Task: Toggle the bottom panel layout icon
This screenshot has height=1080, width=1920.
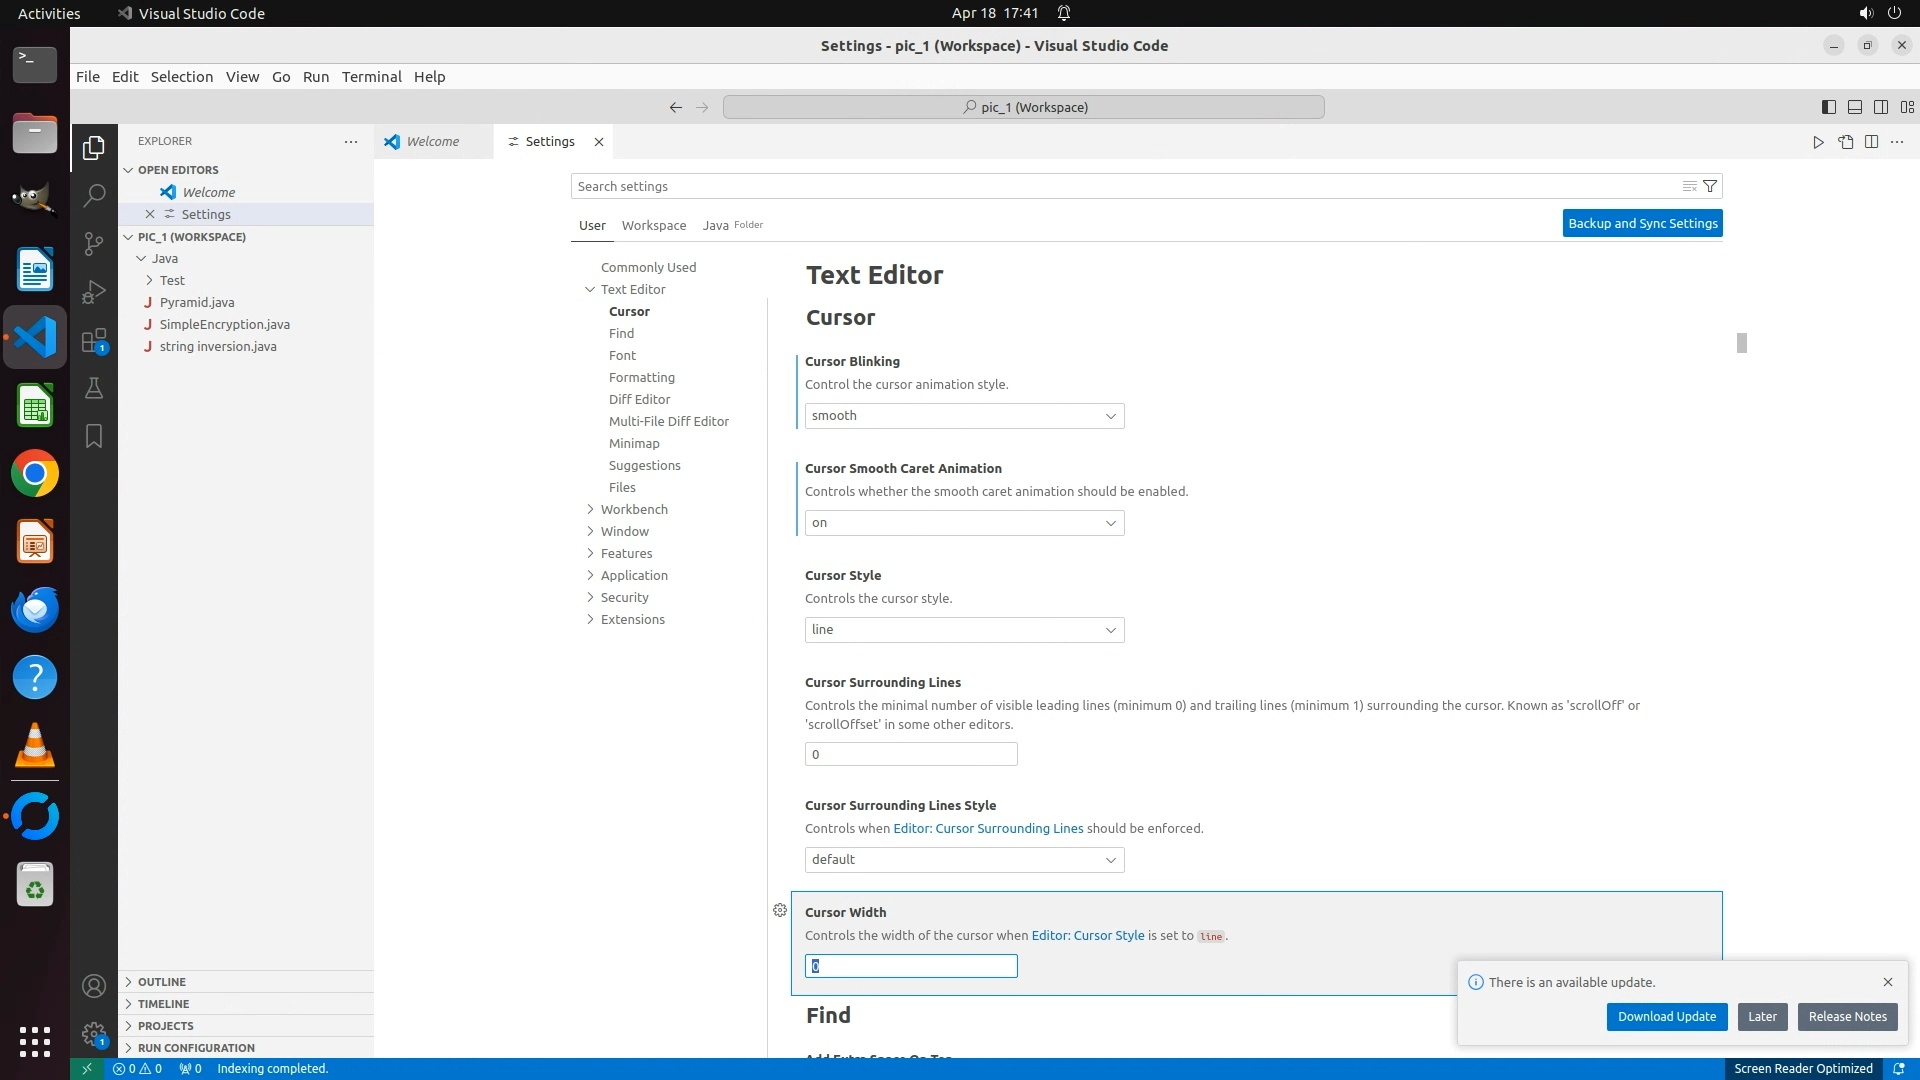Action: coord(1854,107)
